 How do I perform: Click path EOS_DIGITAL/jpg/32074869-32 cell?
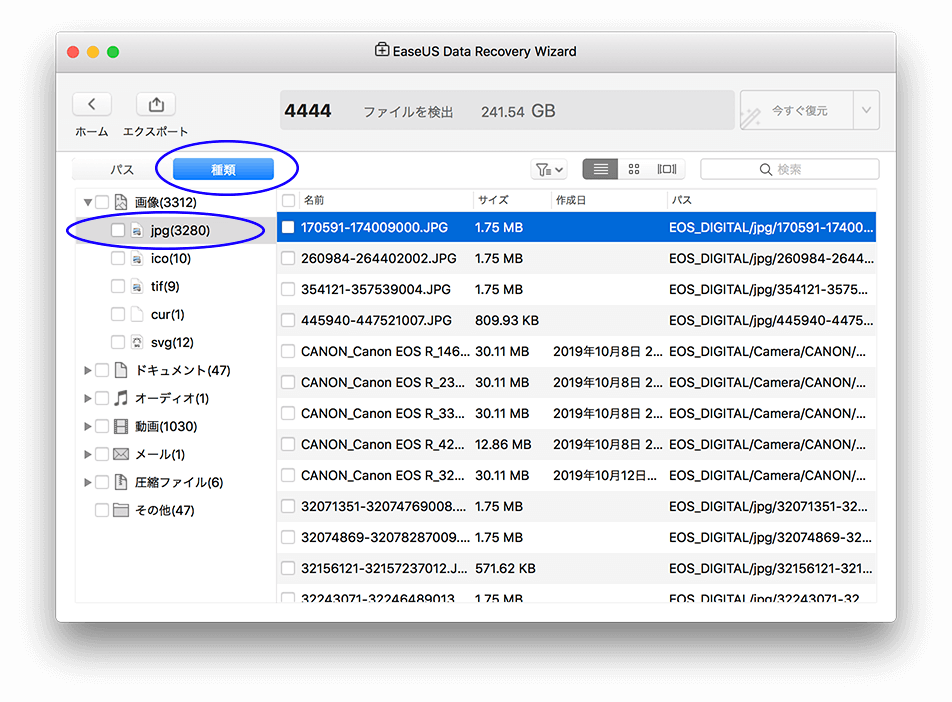click(x=770, y=537)
